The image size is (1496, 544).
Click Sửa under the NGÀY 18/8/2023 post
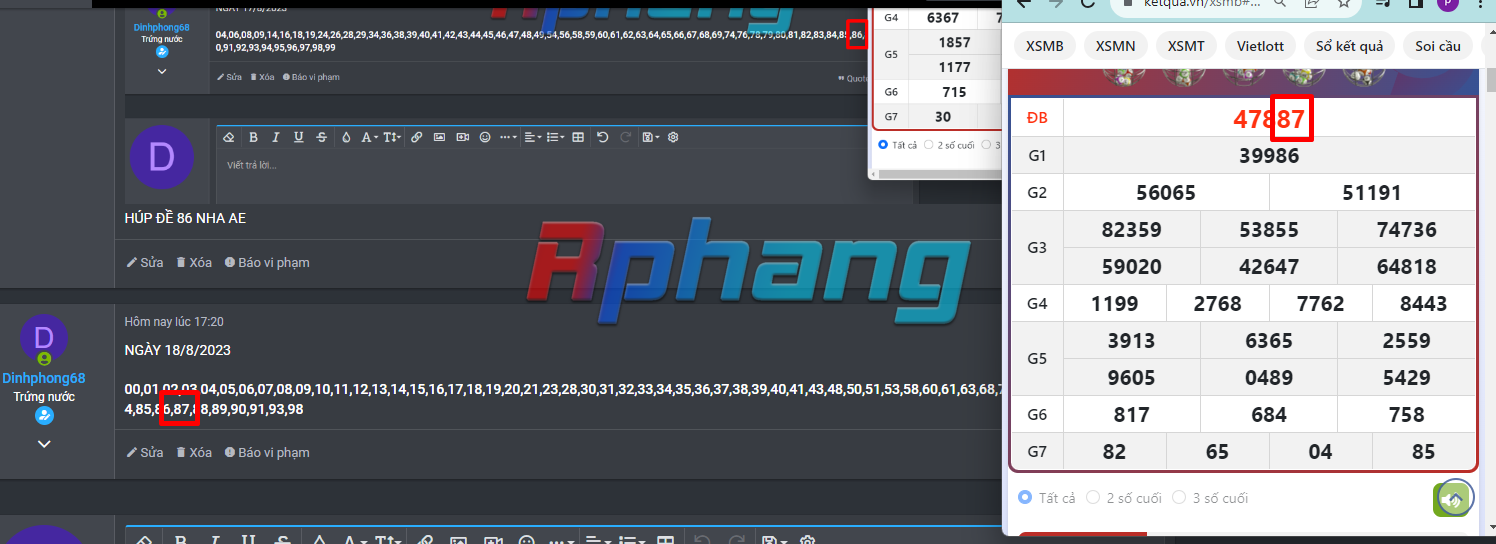pos(145,452)
